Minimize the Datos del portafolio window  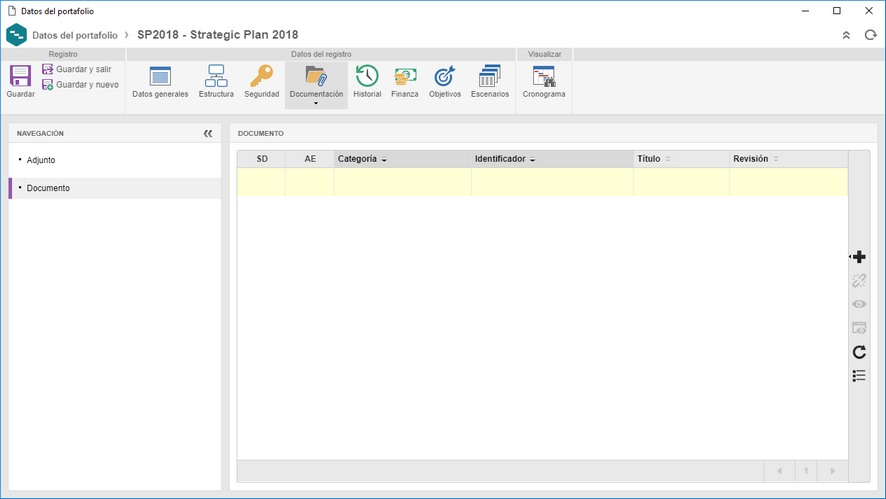coord(805,11)
